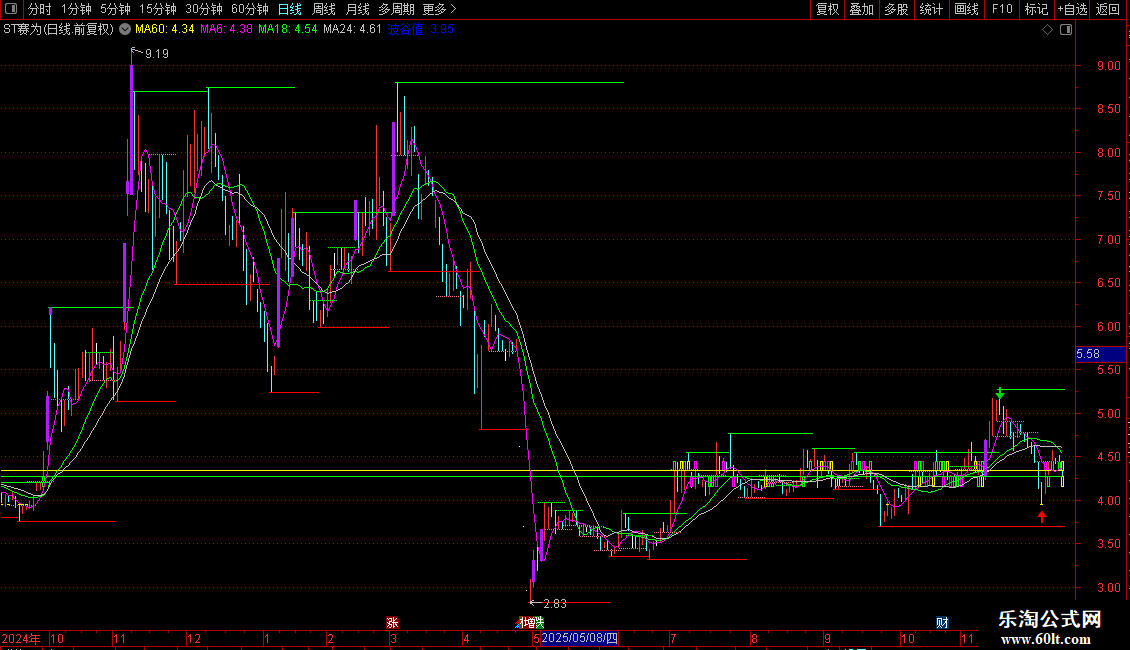
Task: Open F10 company information
Action: point(1002,9)
